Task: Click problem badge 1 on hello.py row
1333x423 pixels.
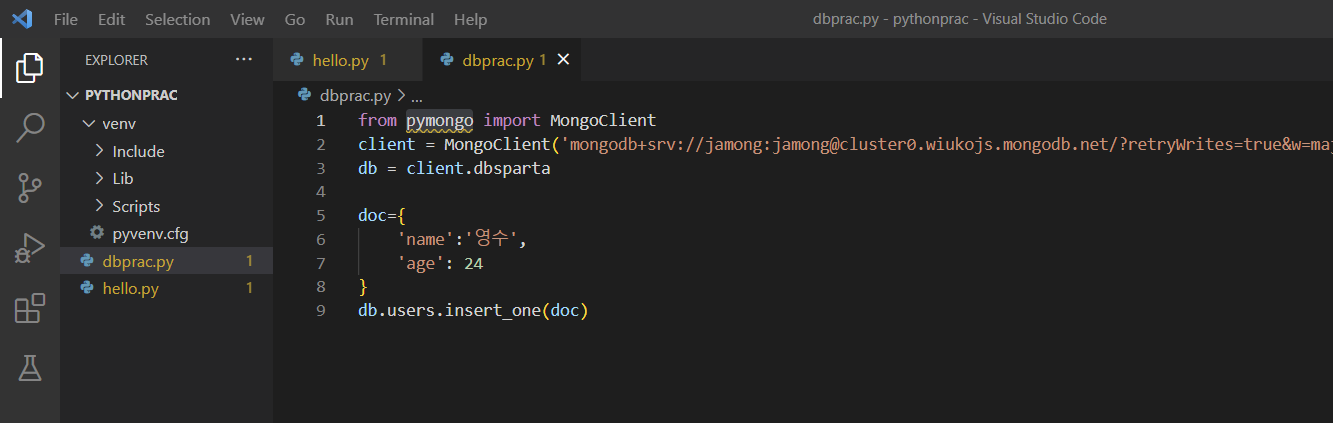Action: 249,288
